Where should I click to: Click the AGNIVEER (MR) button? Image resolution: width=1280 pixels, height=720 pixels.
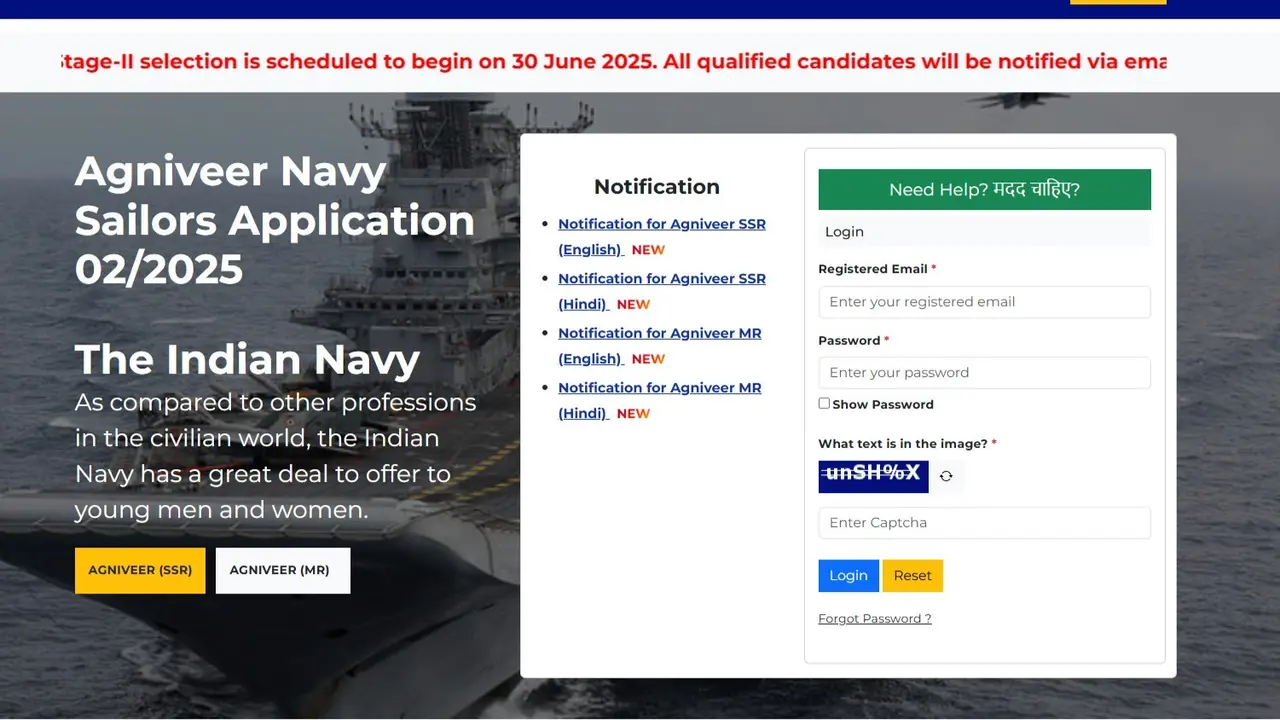(282, 570)
